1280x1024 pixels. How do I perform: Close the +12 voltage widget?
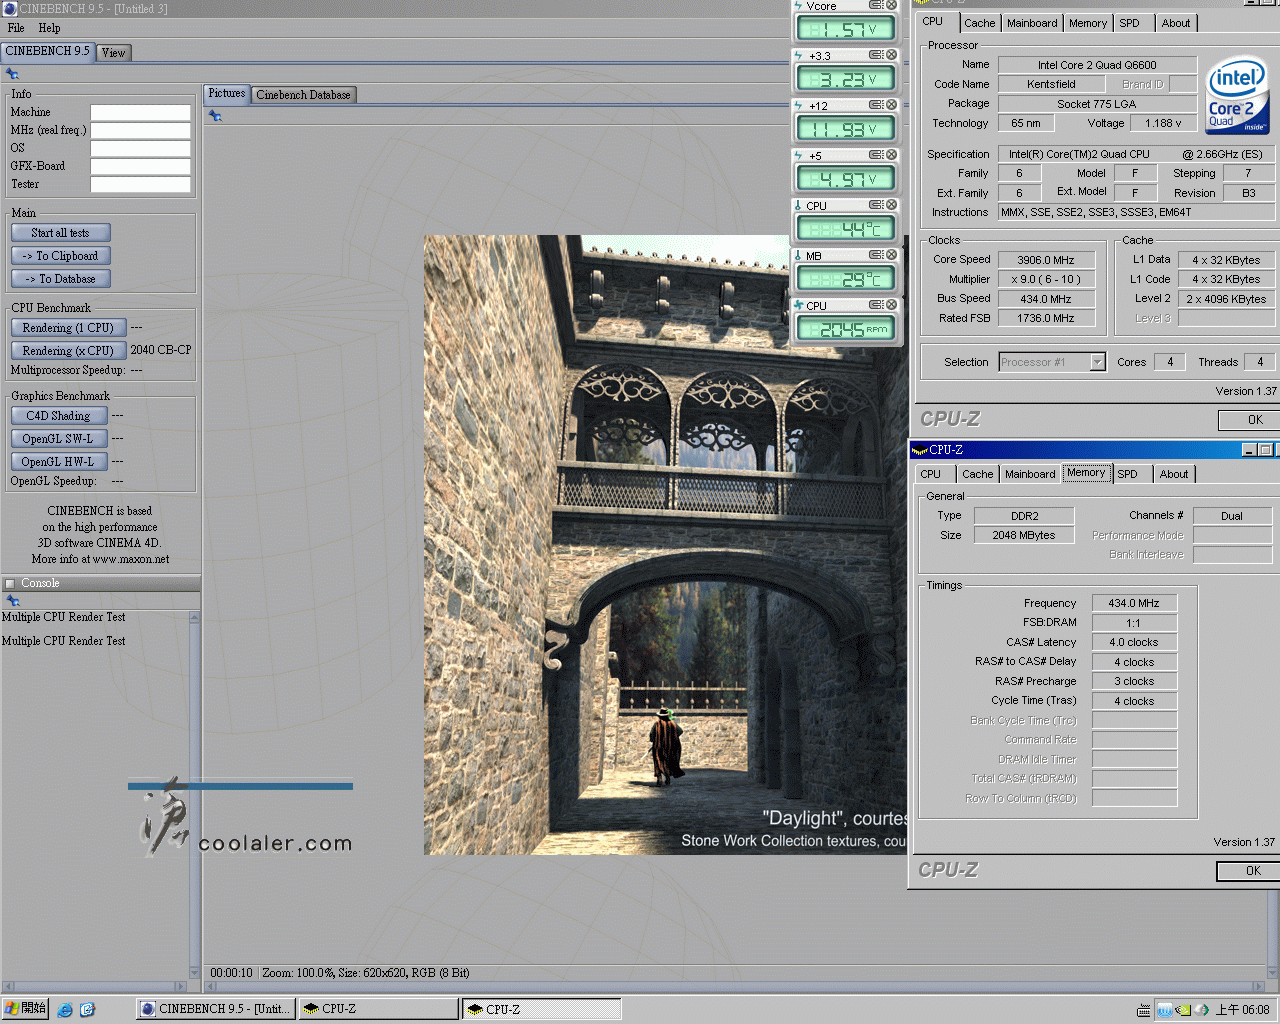(x=891, y=105)
